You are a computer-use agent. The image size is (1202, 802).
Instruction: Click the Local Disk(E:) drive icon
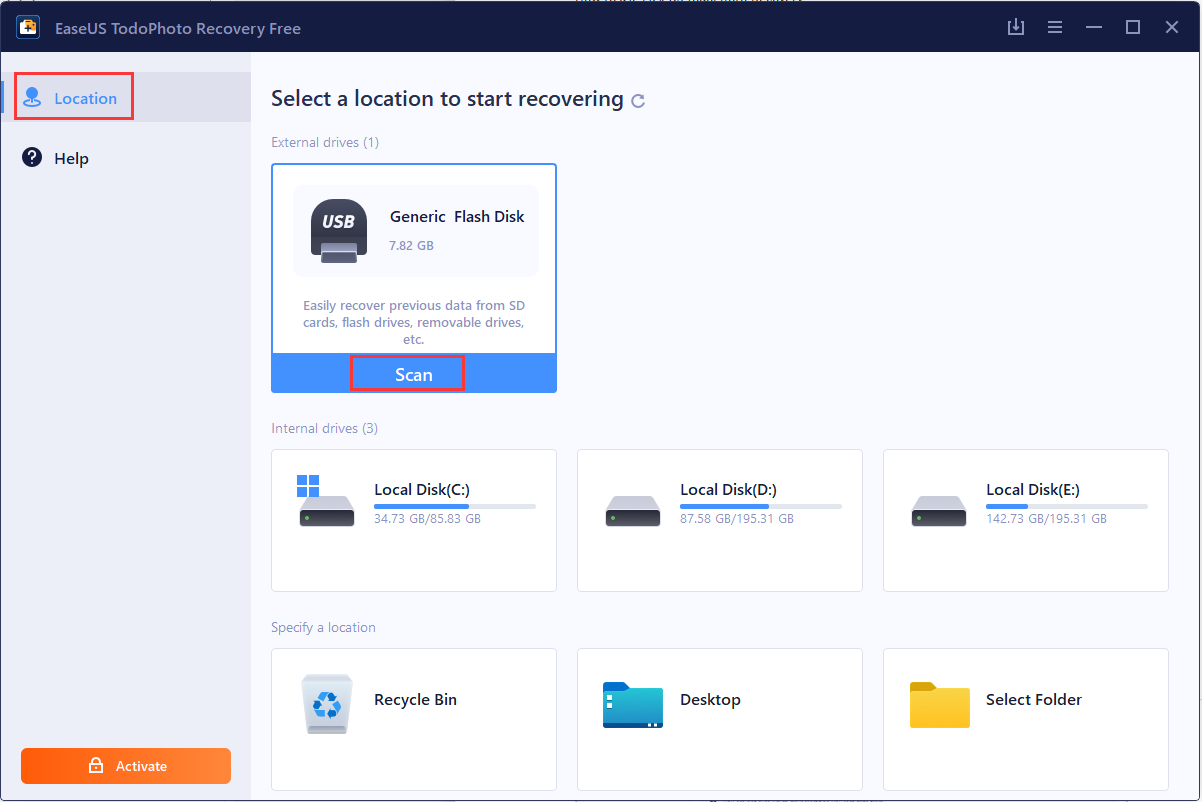(x=938, y=511)
